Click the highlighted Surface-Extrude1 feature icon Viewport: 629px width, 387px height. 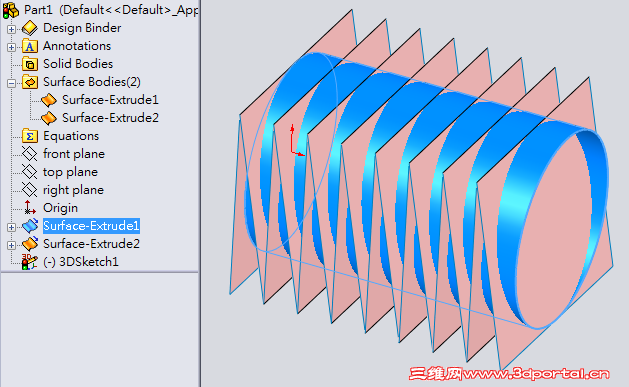30,226
